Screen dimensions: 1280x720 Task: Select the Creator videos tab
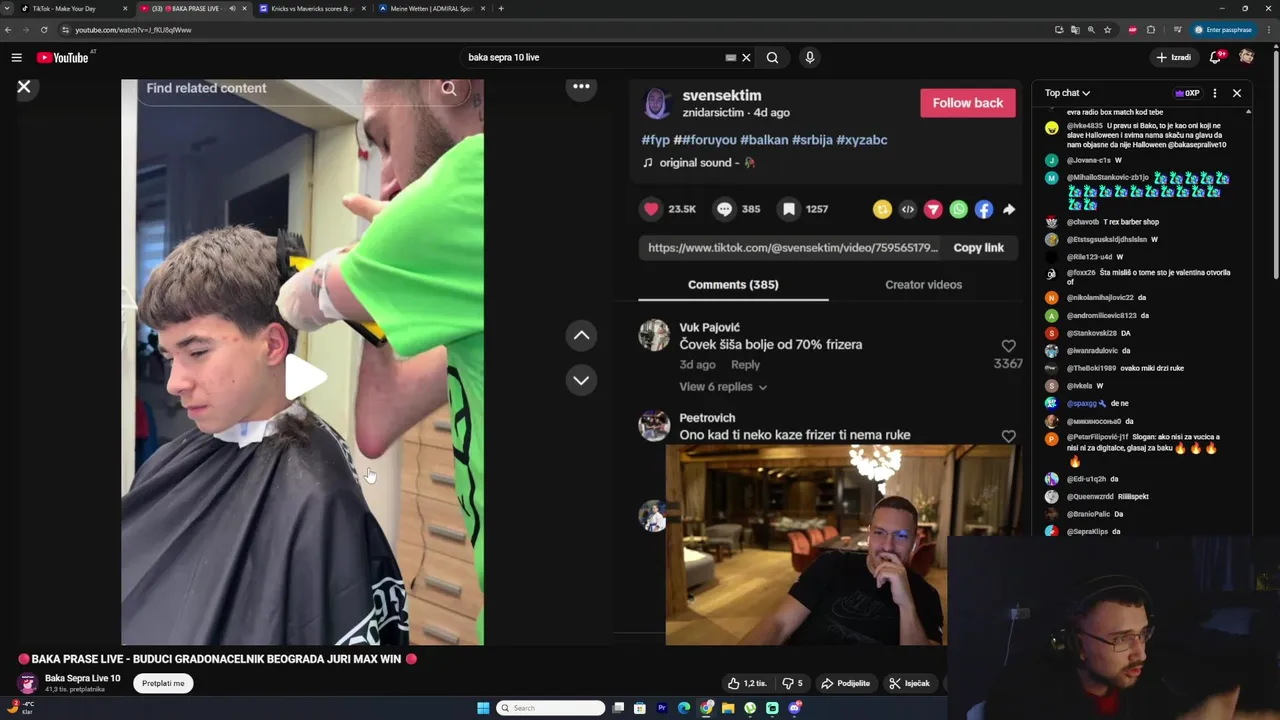point(923,285)
